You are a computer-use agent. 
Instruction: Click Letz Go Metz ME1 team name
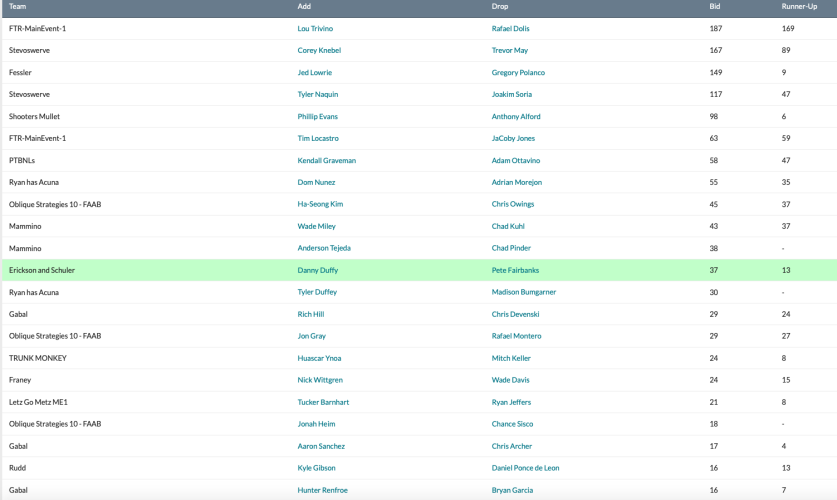click(38, 402)
